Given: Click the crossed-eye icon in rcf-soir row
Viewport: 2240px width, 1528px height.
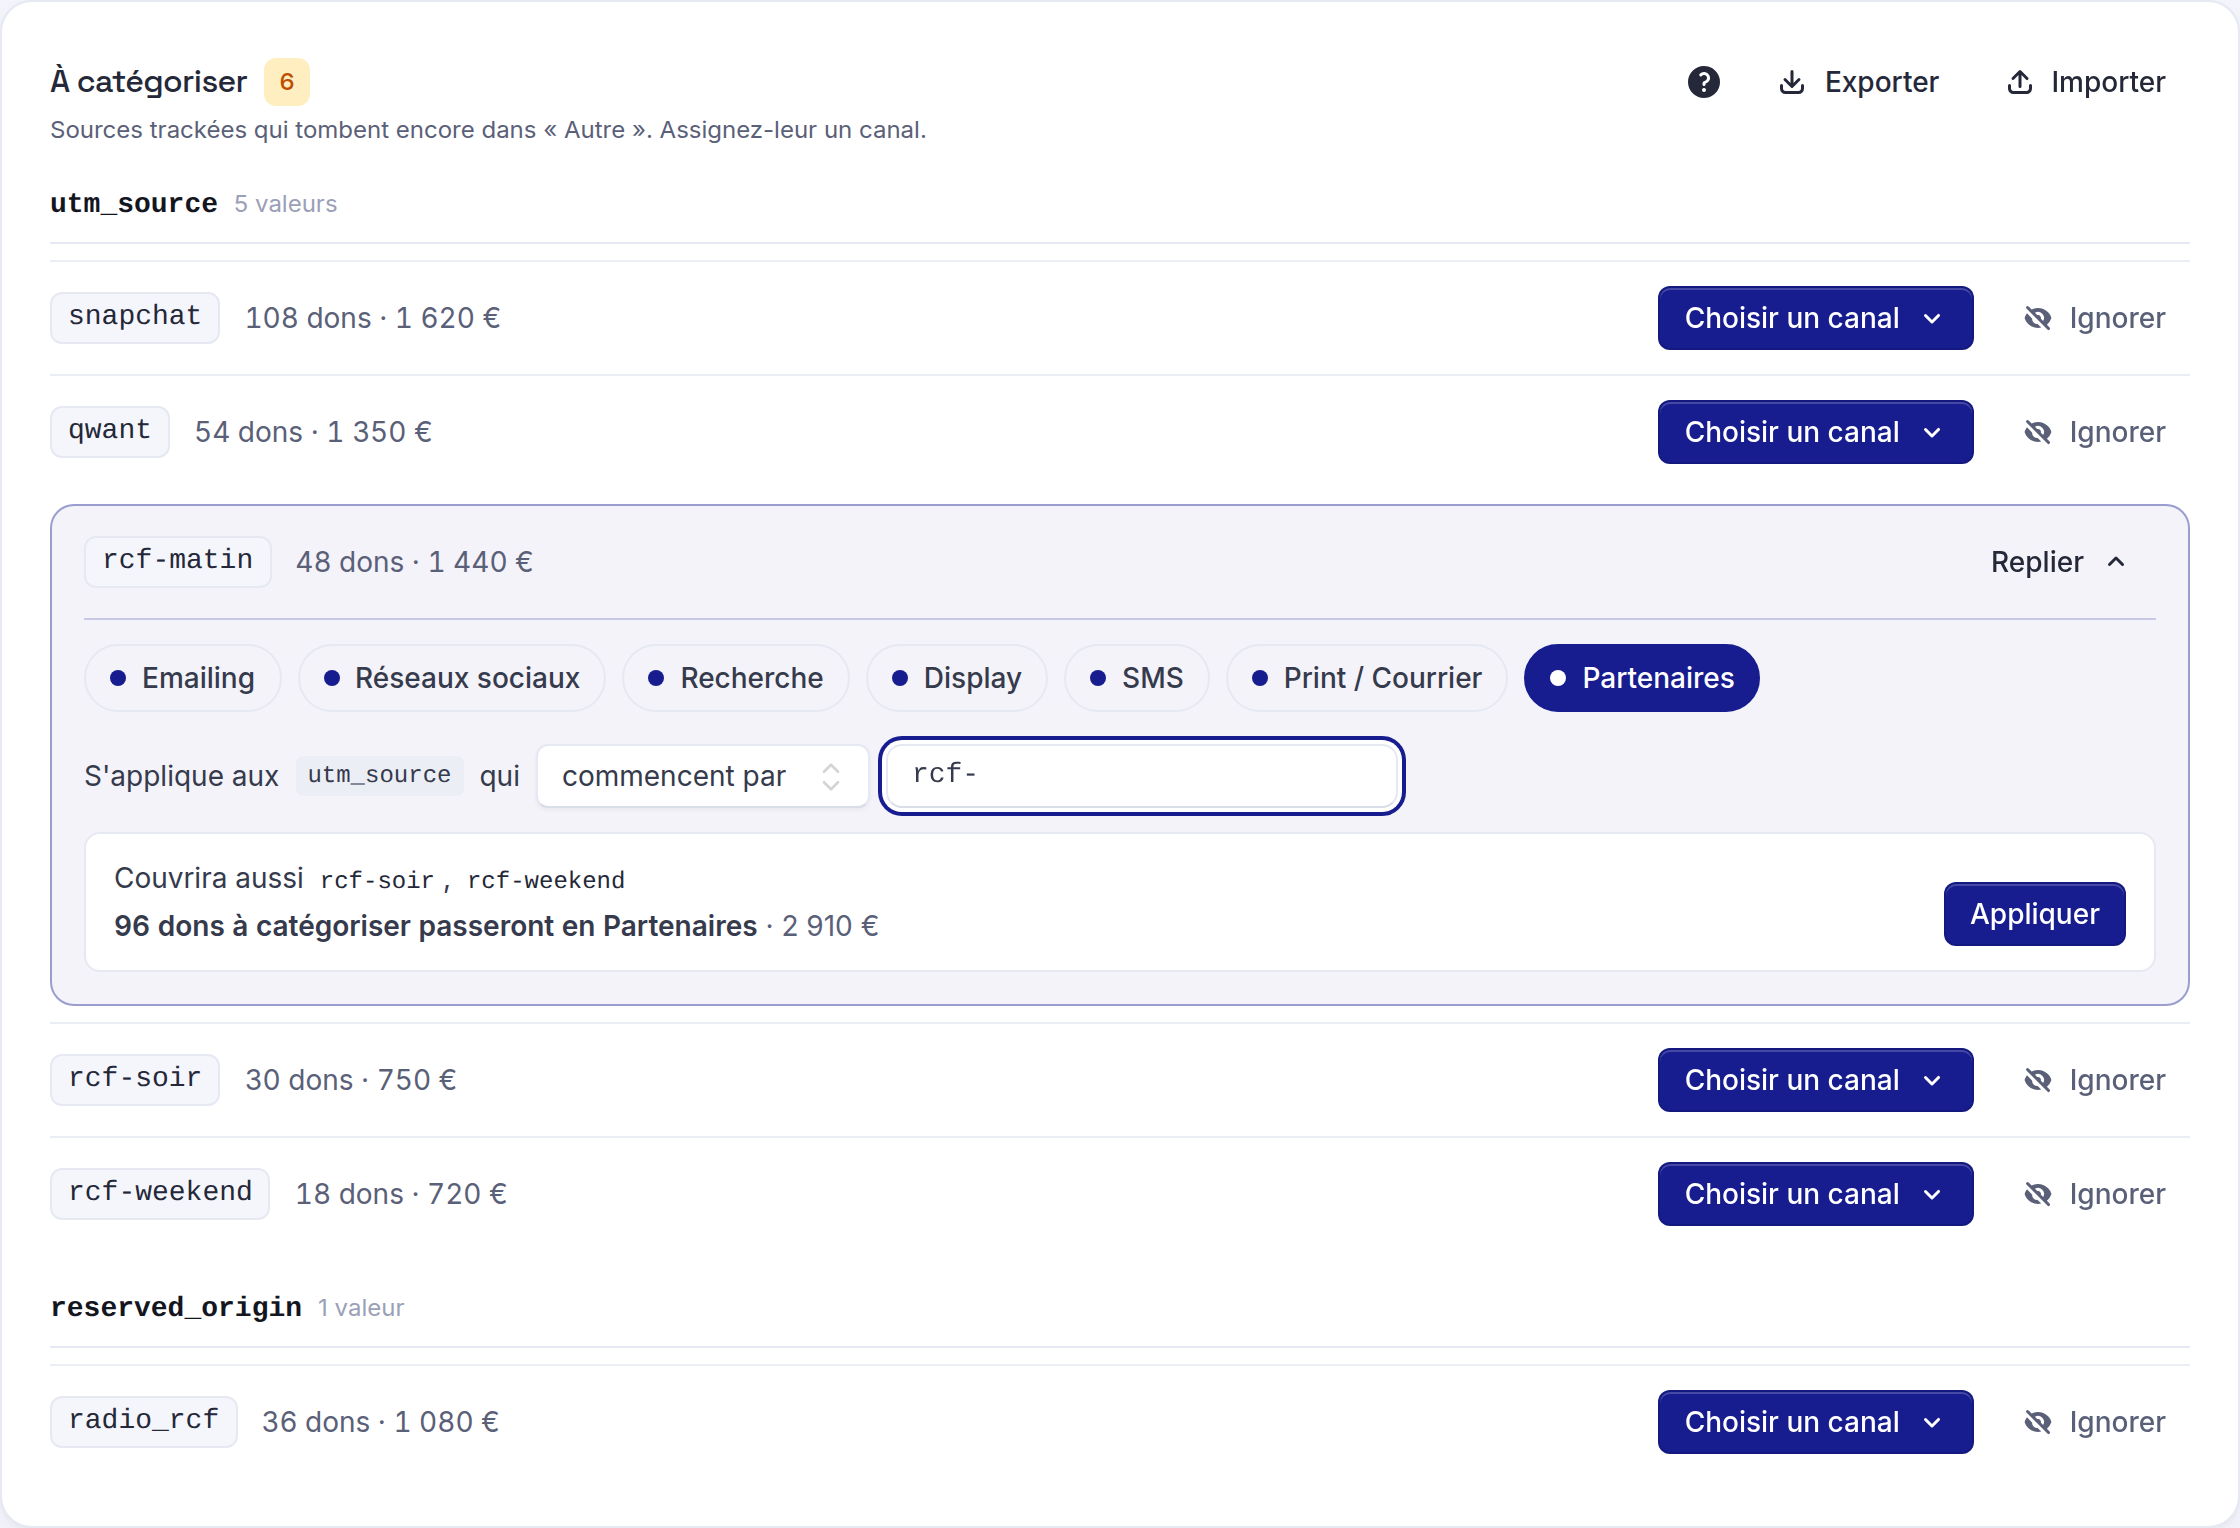Looking at the screenshot, I should coord(2037,1080).
